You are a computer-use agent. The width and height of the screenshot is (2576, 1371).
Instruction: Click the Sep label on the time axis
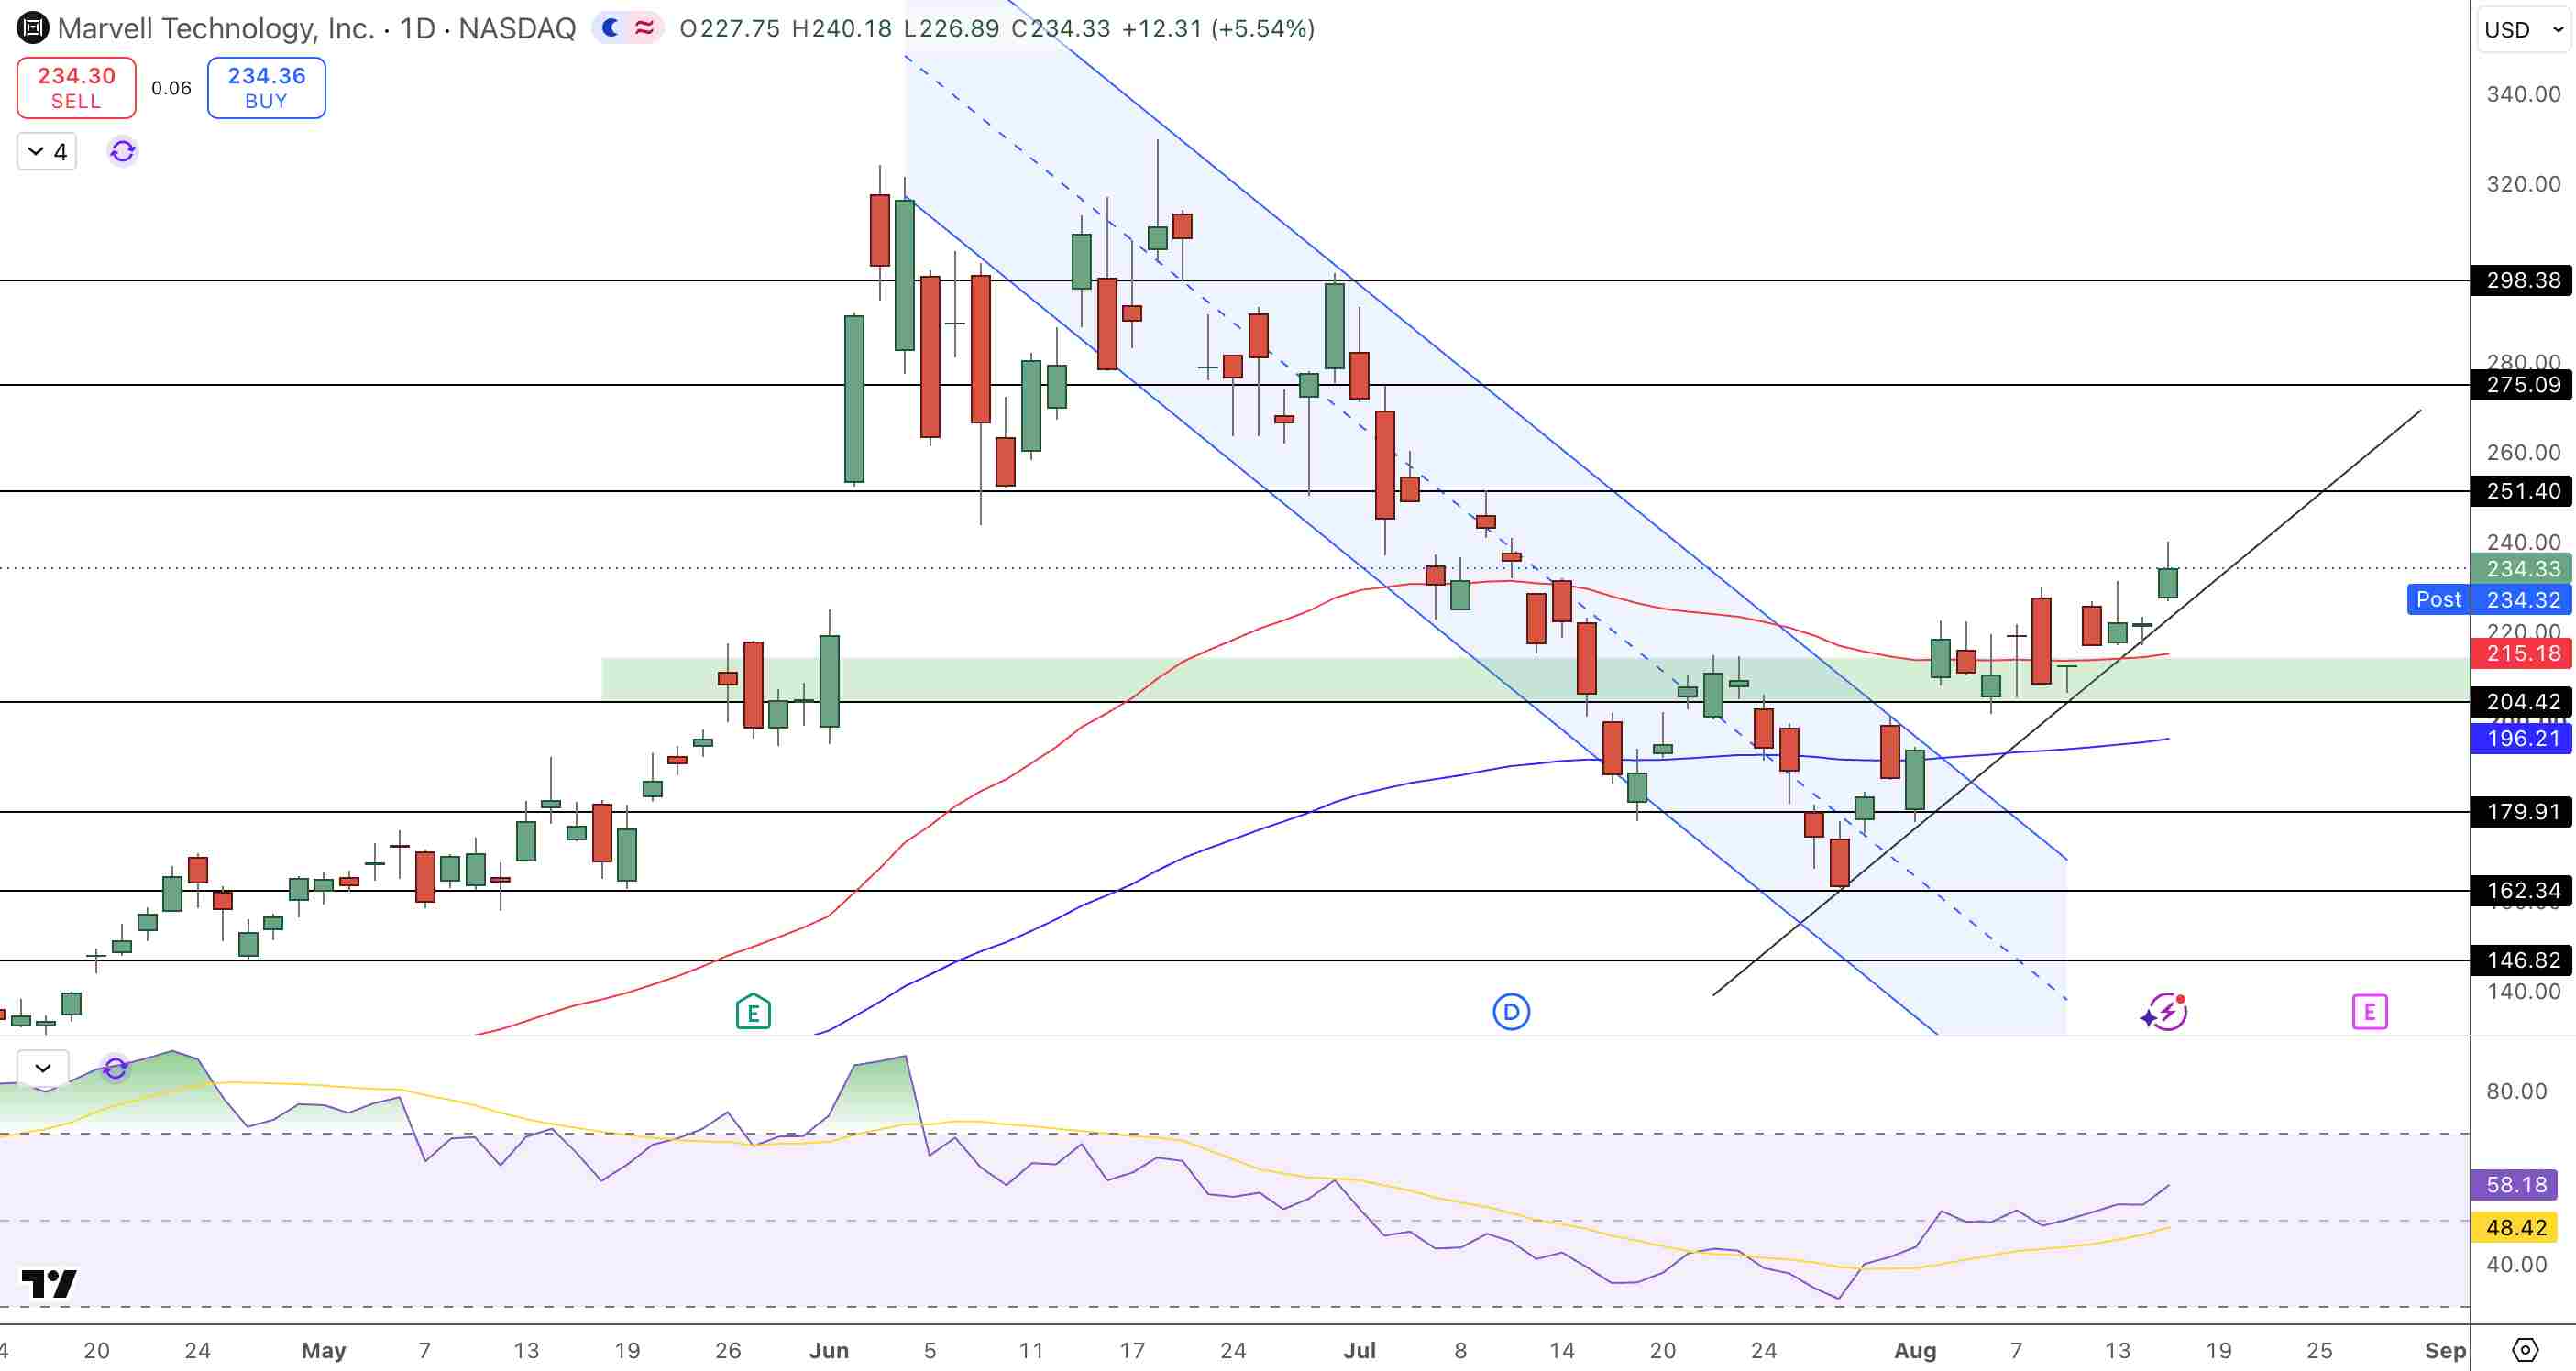[2445, 1351]
